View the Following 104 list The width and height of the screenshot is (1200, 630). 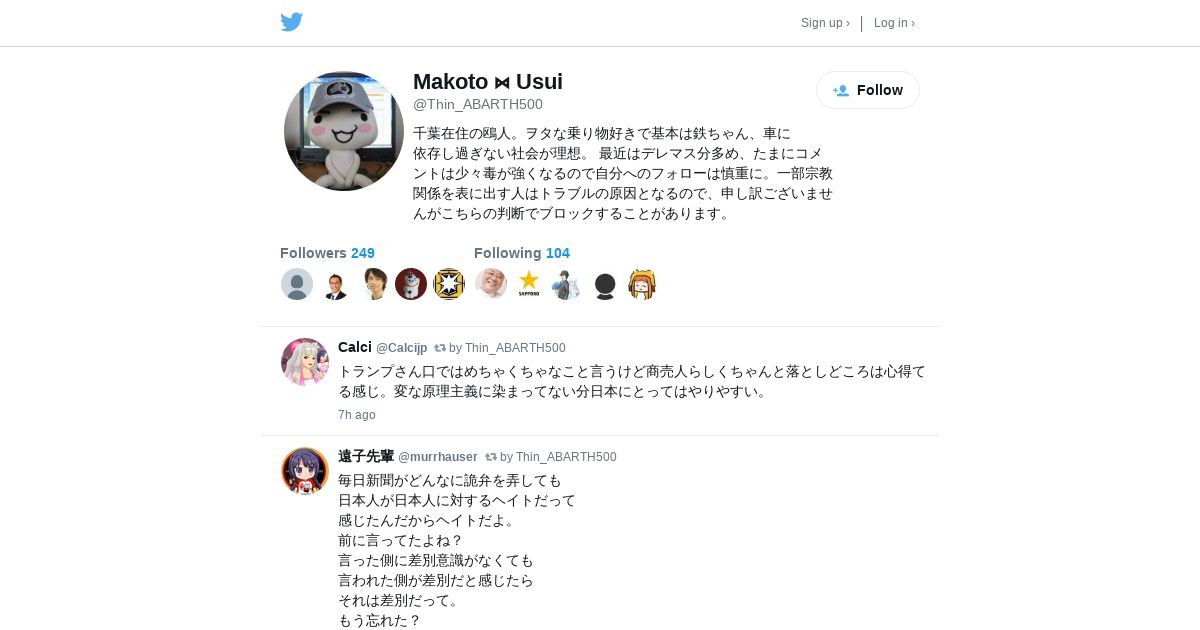click(522, 253)
